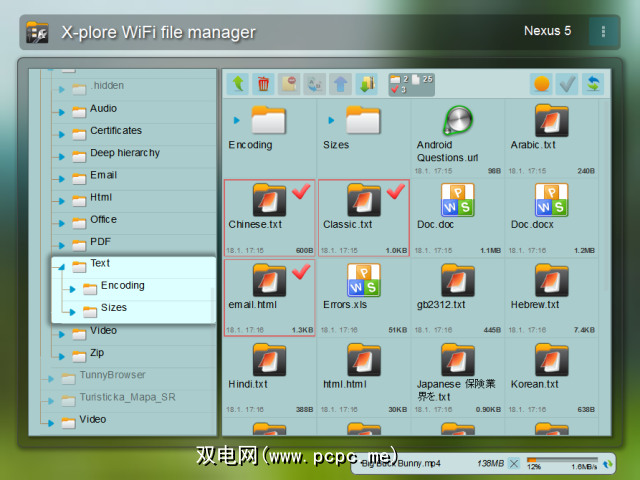The image size is (640, 480).
Task: Click the Nexus 5 device name
Action: coord(547,31)
